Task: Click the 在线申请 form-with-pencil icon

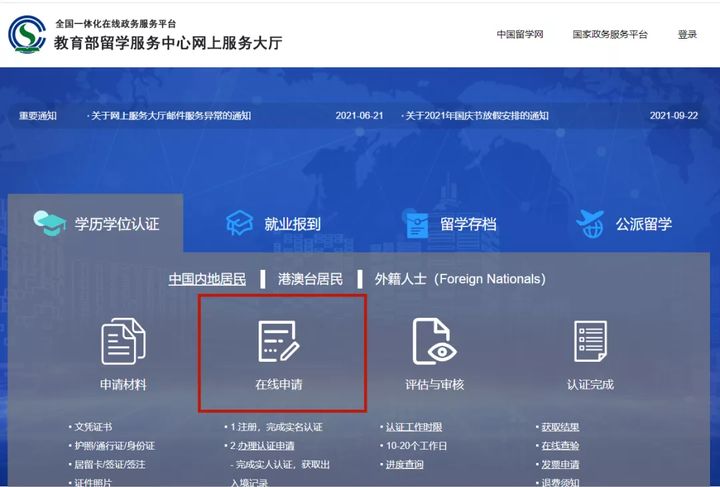Action: point(279,341)
